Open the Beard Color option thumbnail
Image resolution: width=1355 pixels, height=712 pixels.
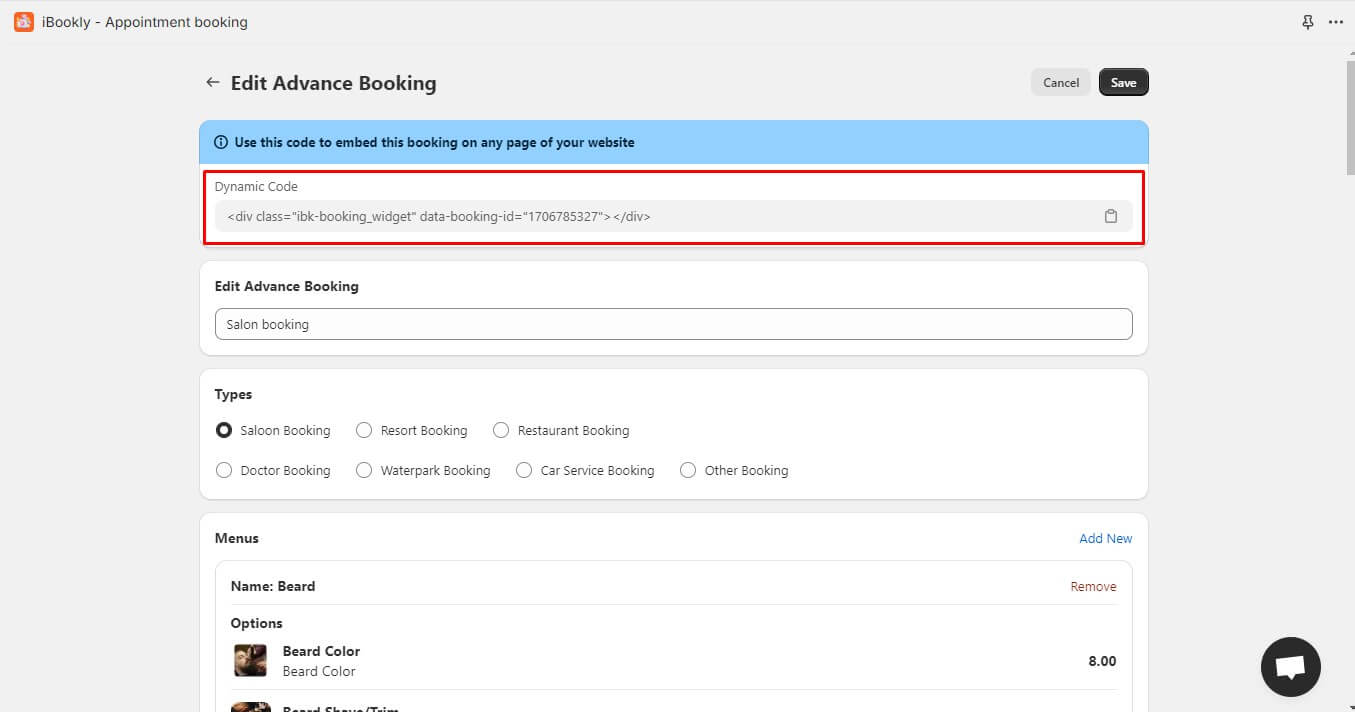click(251, 661)
